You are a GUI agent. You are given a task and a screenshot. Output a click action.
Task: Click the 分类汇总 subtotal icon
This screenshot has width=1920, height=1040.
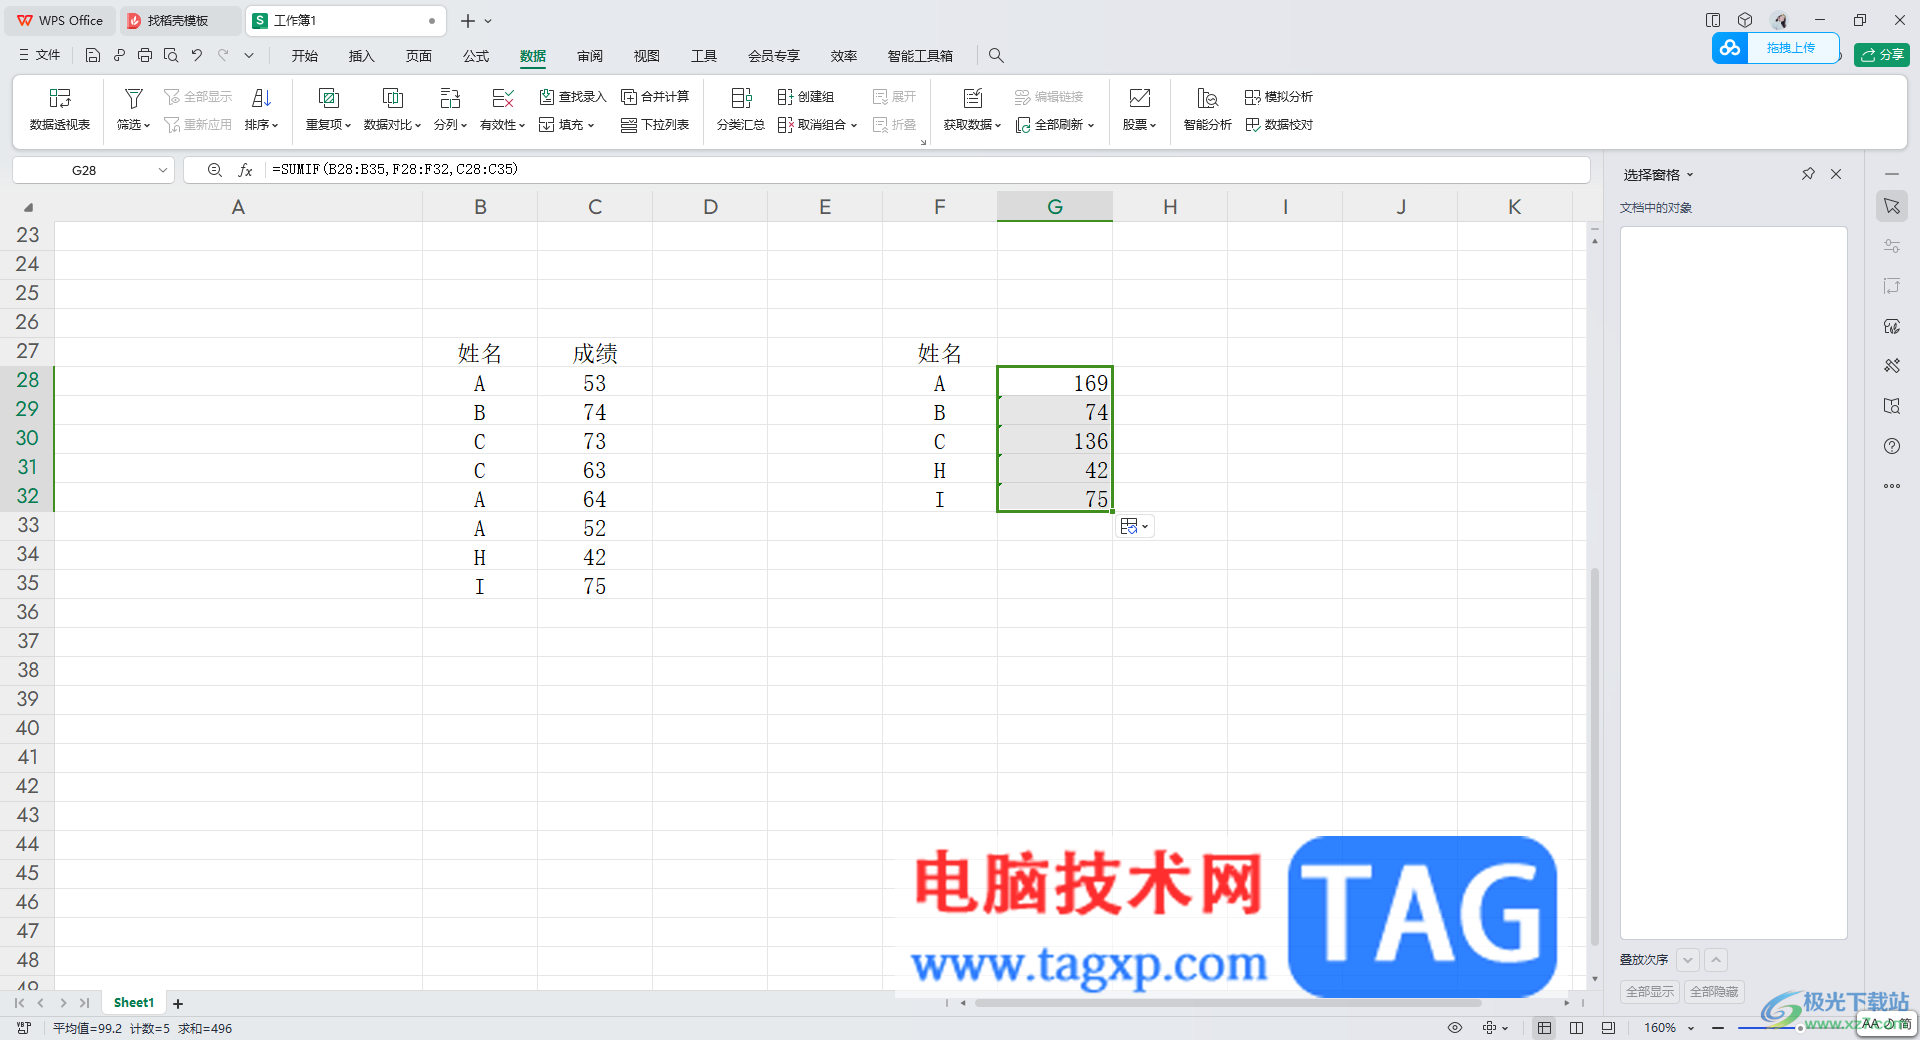pos(741,98)
